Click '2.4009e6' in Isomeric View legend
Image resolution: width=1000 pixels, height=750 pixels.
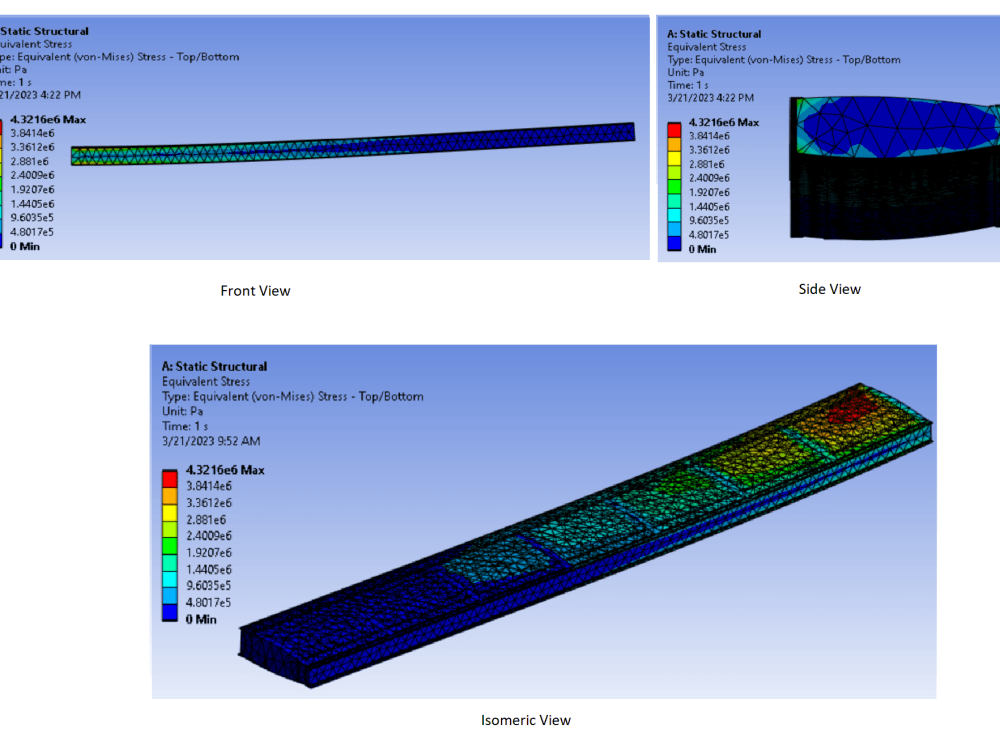209,536
